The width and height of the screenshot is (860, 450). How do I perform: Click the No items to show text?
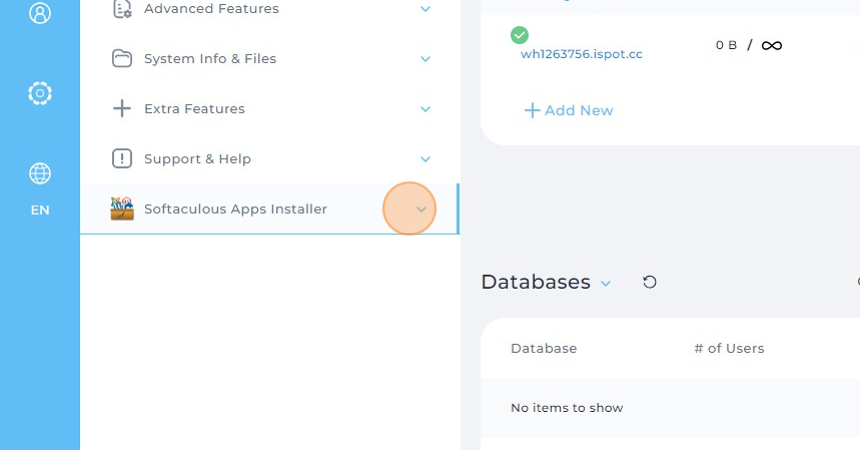coord(567,408)
